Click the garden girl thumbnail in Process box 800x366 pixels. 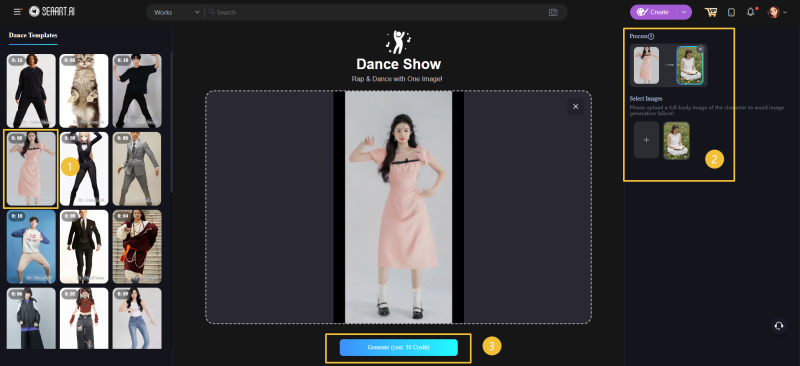[690, 65]
